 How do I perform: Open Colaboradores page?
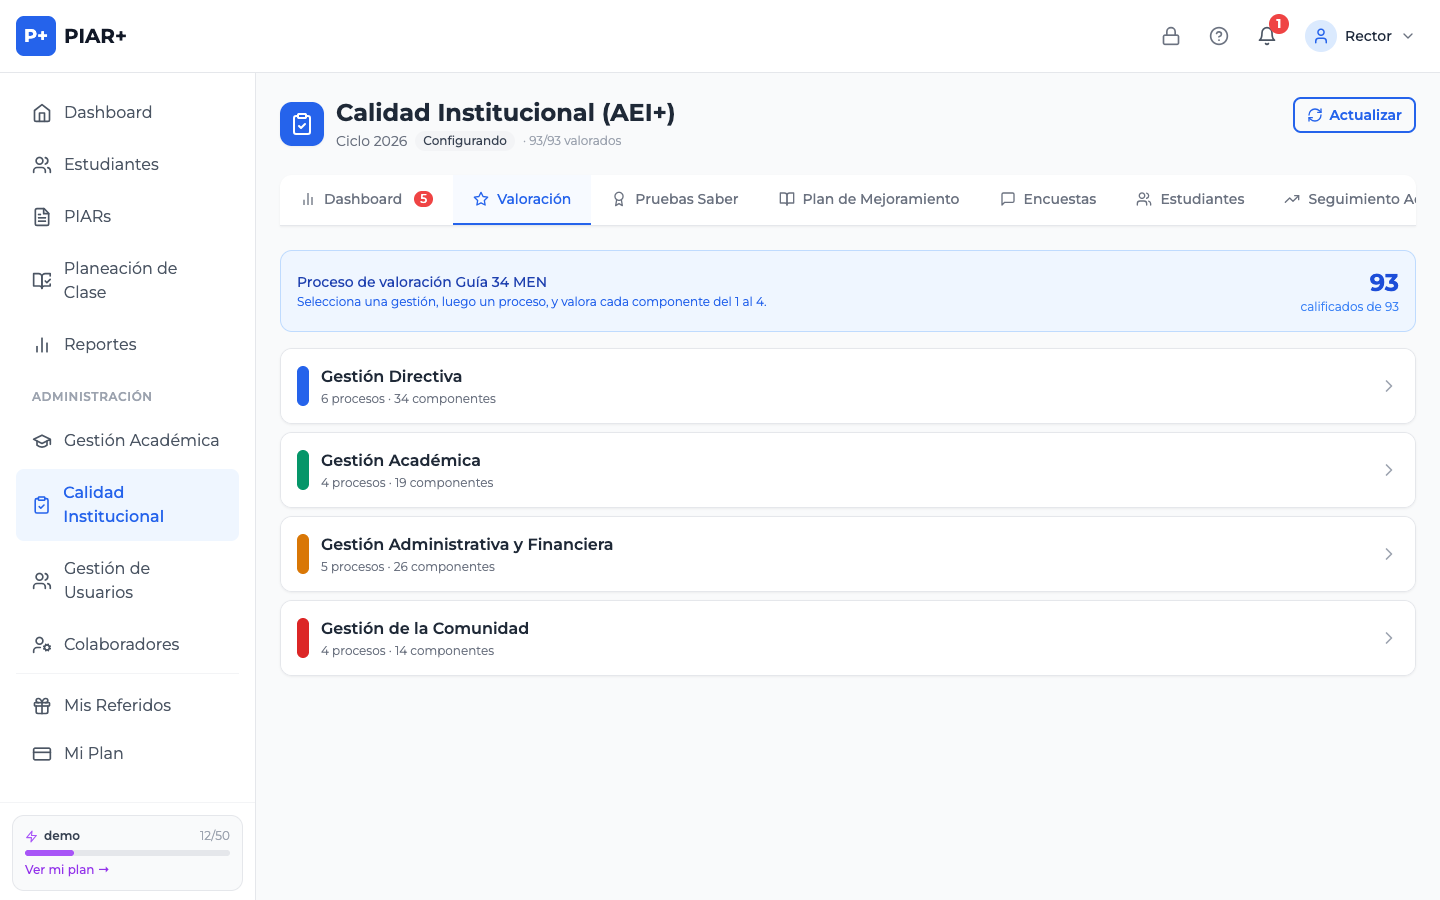pyautogui.click(x=128, y=645)
